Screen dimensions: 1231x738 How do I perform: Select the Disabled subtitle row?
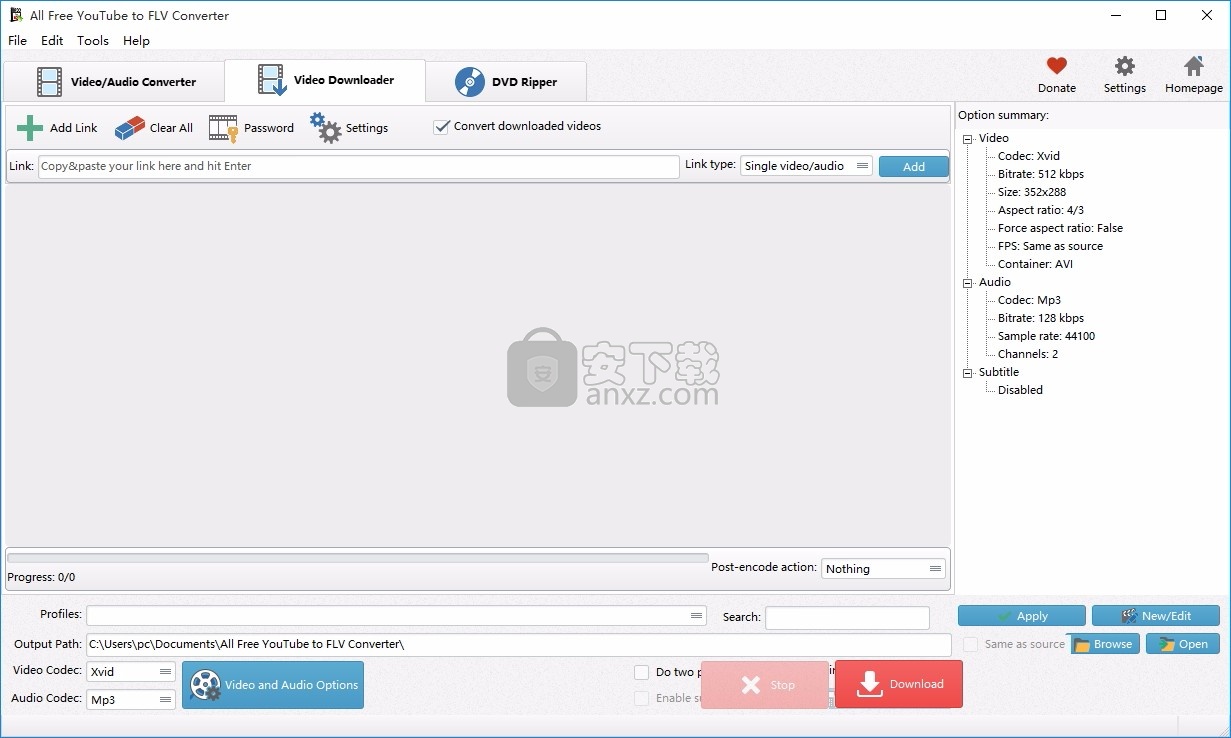point(1020,390)
